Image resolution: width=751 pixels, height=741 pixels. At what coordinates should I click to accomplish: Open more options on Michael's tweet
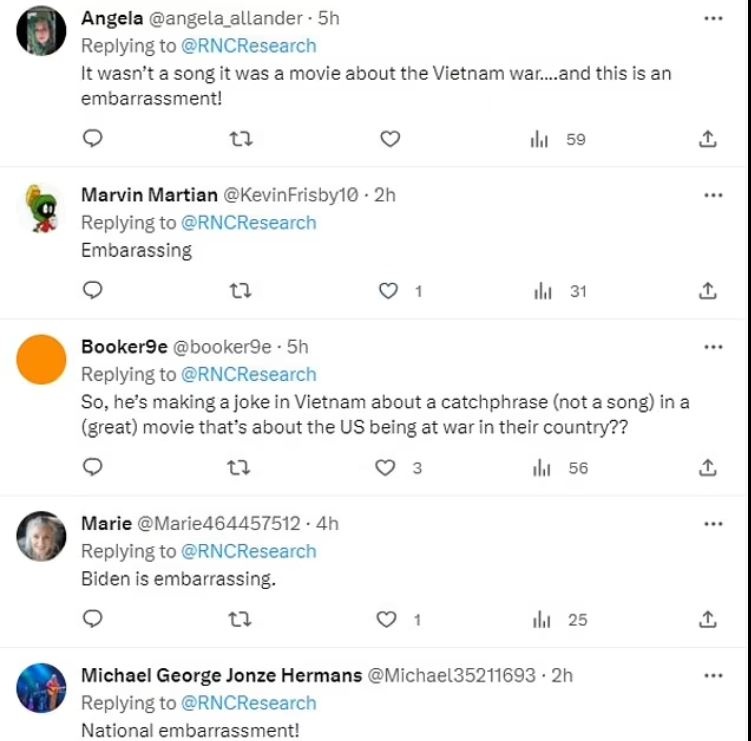pos(712,676)
